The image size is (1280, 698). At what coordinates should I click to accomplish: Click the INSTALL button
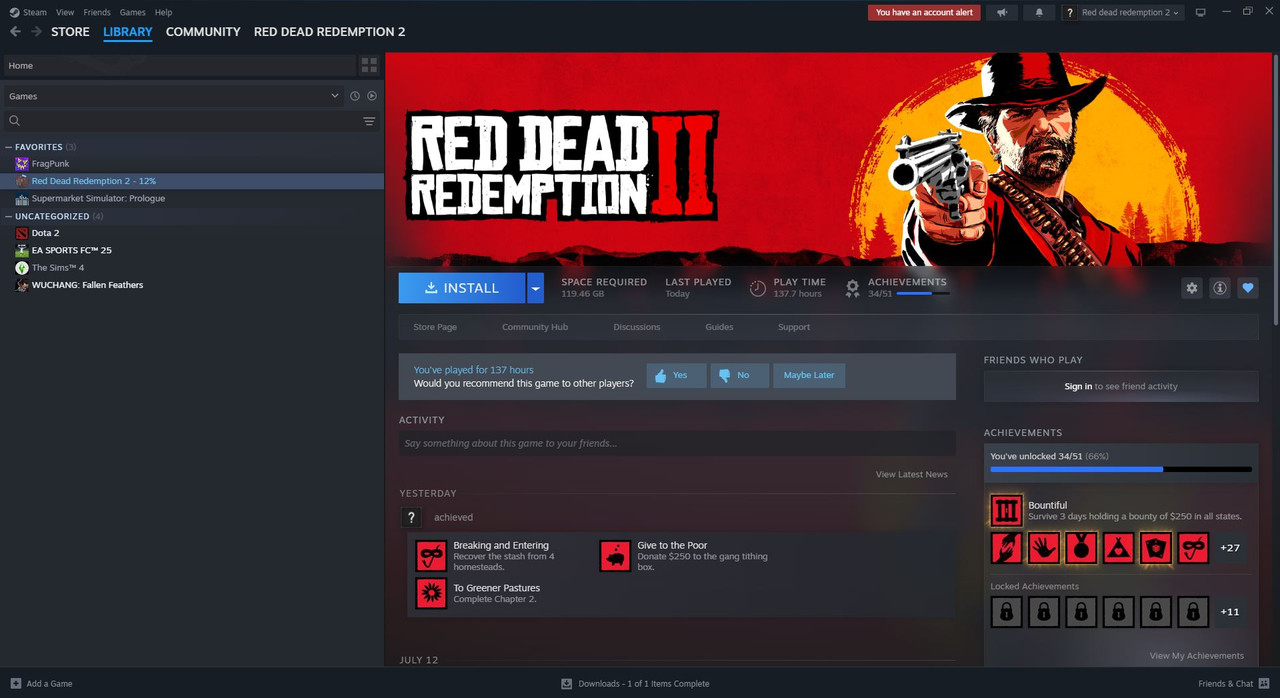(462, 288)
